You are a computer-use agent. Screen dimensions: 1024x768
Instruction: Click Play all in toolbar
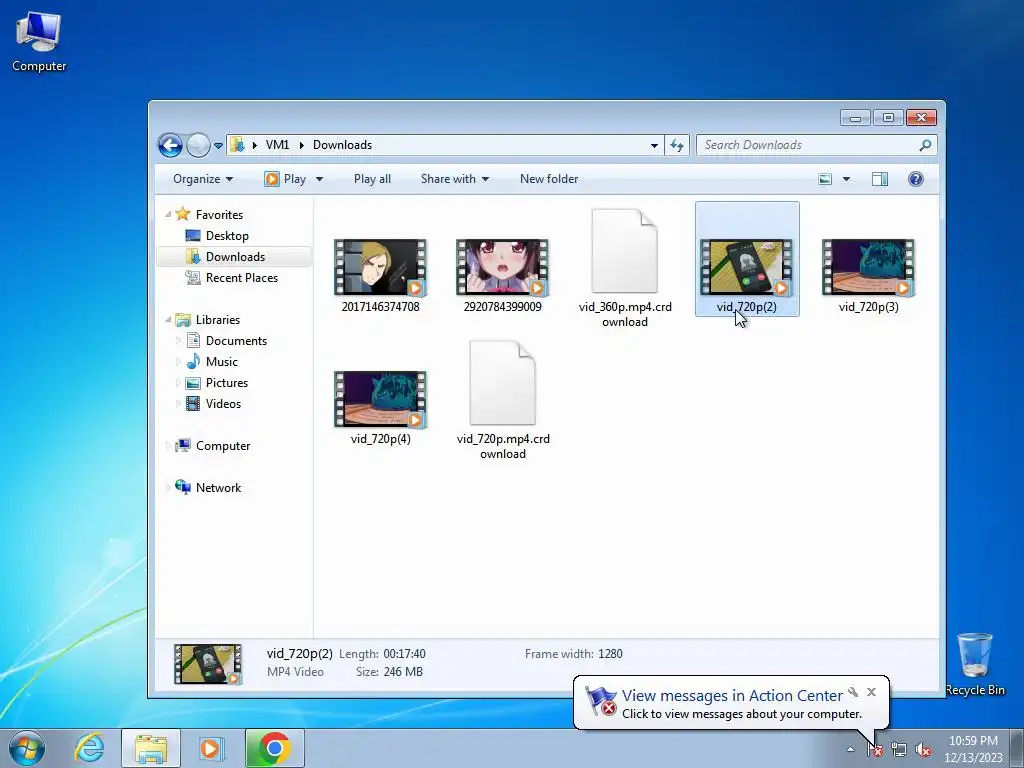click(372, 179)
